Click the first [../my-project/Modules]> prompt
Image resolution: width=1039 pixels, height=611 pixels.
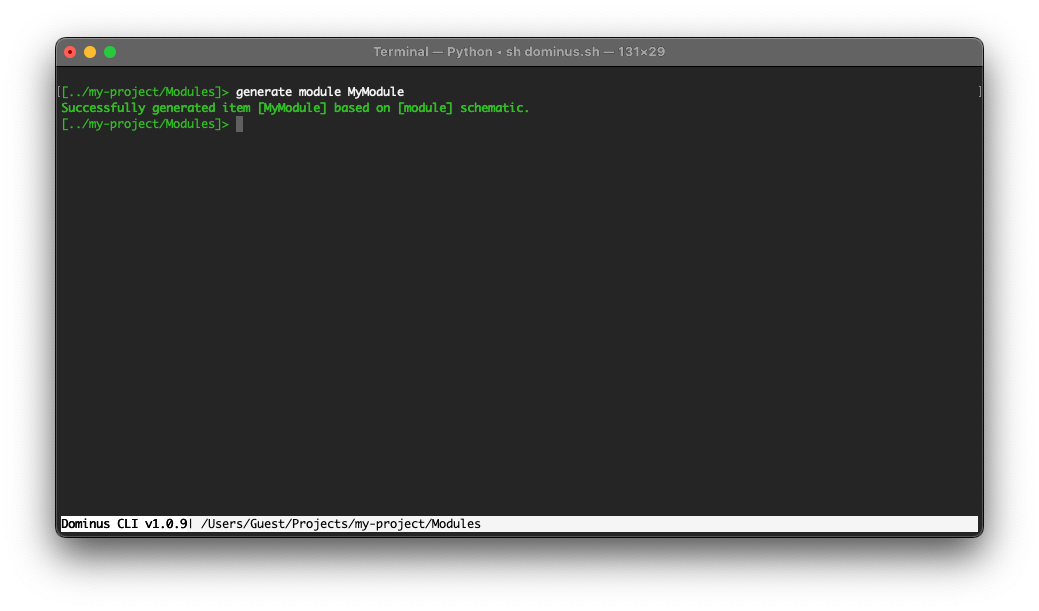click(x=146, y=92)
